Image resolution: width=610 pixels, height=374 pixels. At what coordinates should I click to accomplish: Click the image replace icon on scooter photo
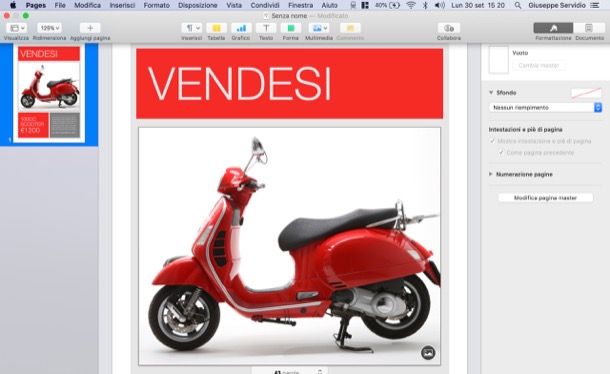pyautogui.click(x=428, y=353)
